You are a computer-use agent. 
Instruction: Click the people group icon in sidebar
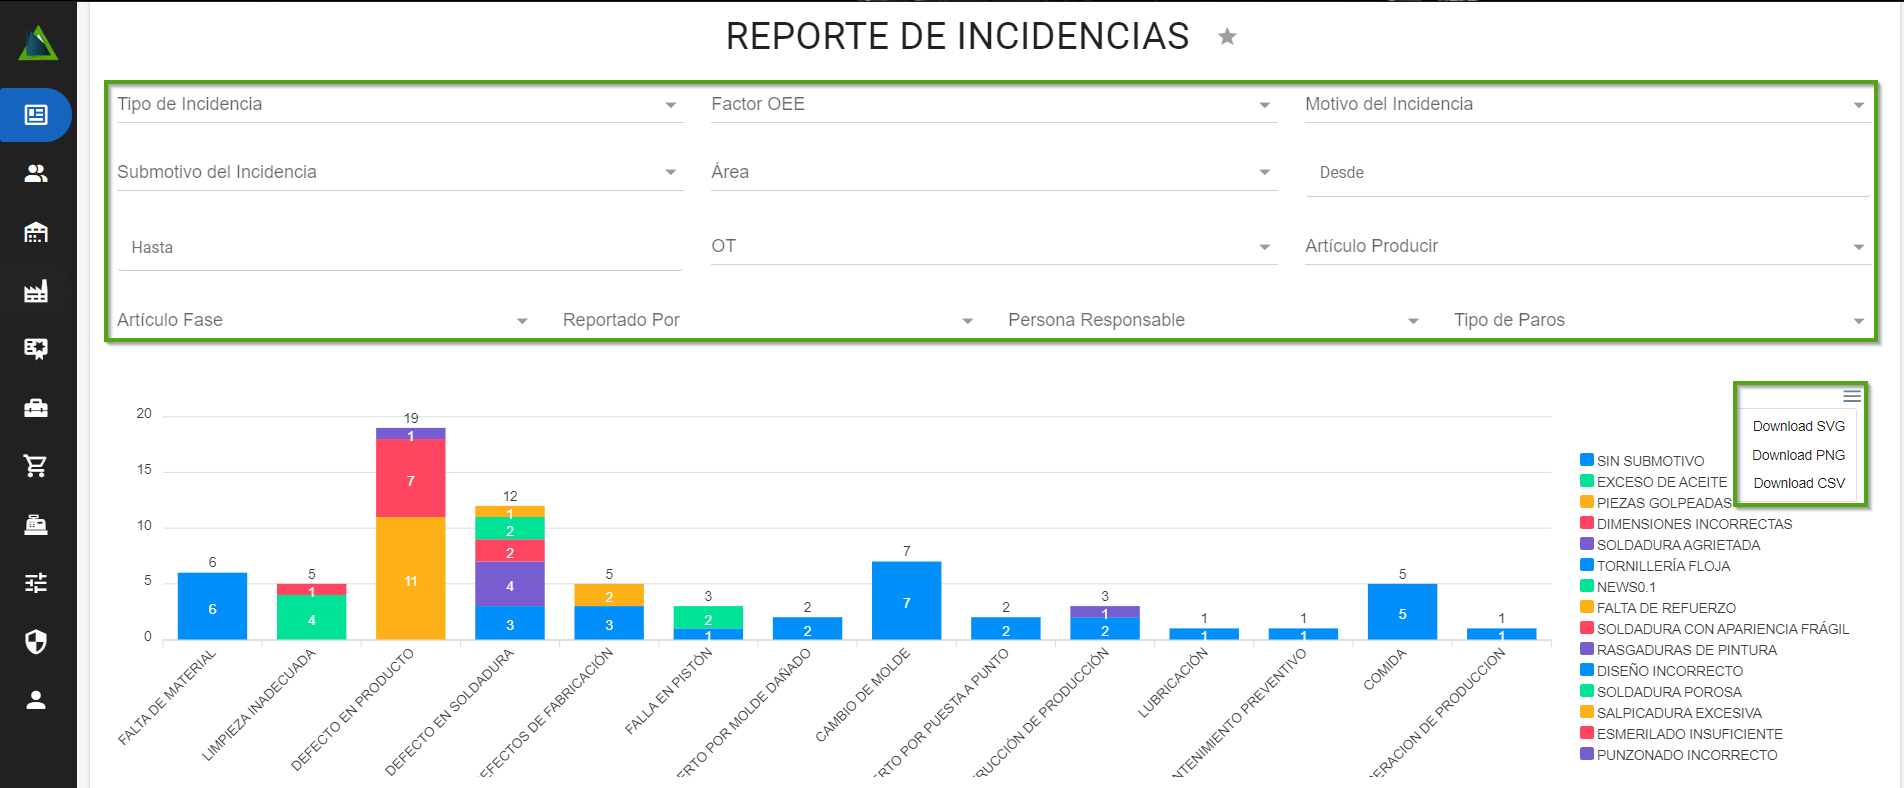36,174
